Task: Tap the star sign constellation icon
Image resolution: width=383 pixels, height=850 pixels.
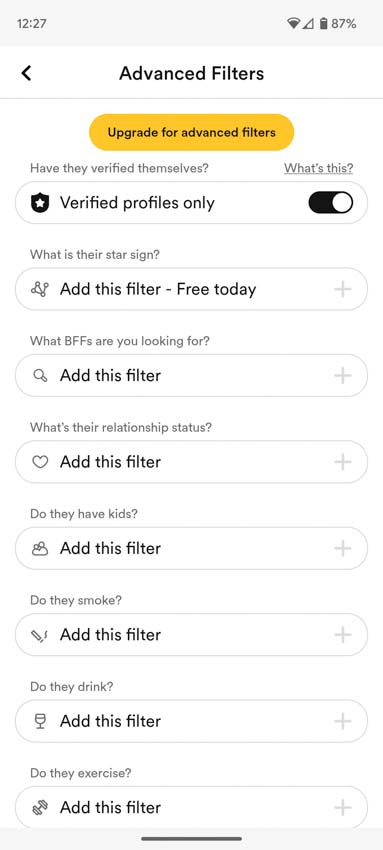Action: tap(40, 289)
